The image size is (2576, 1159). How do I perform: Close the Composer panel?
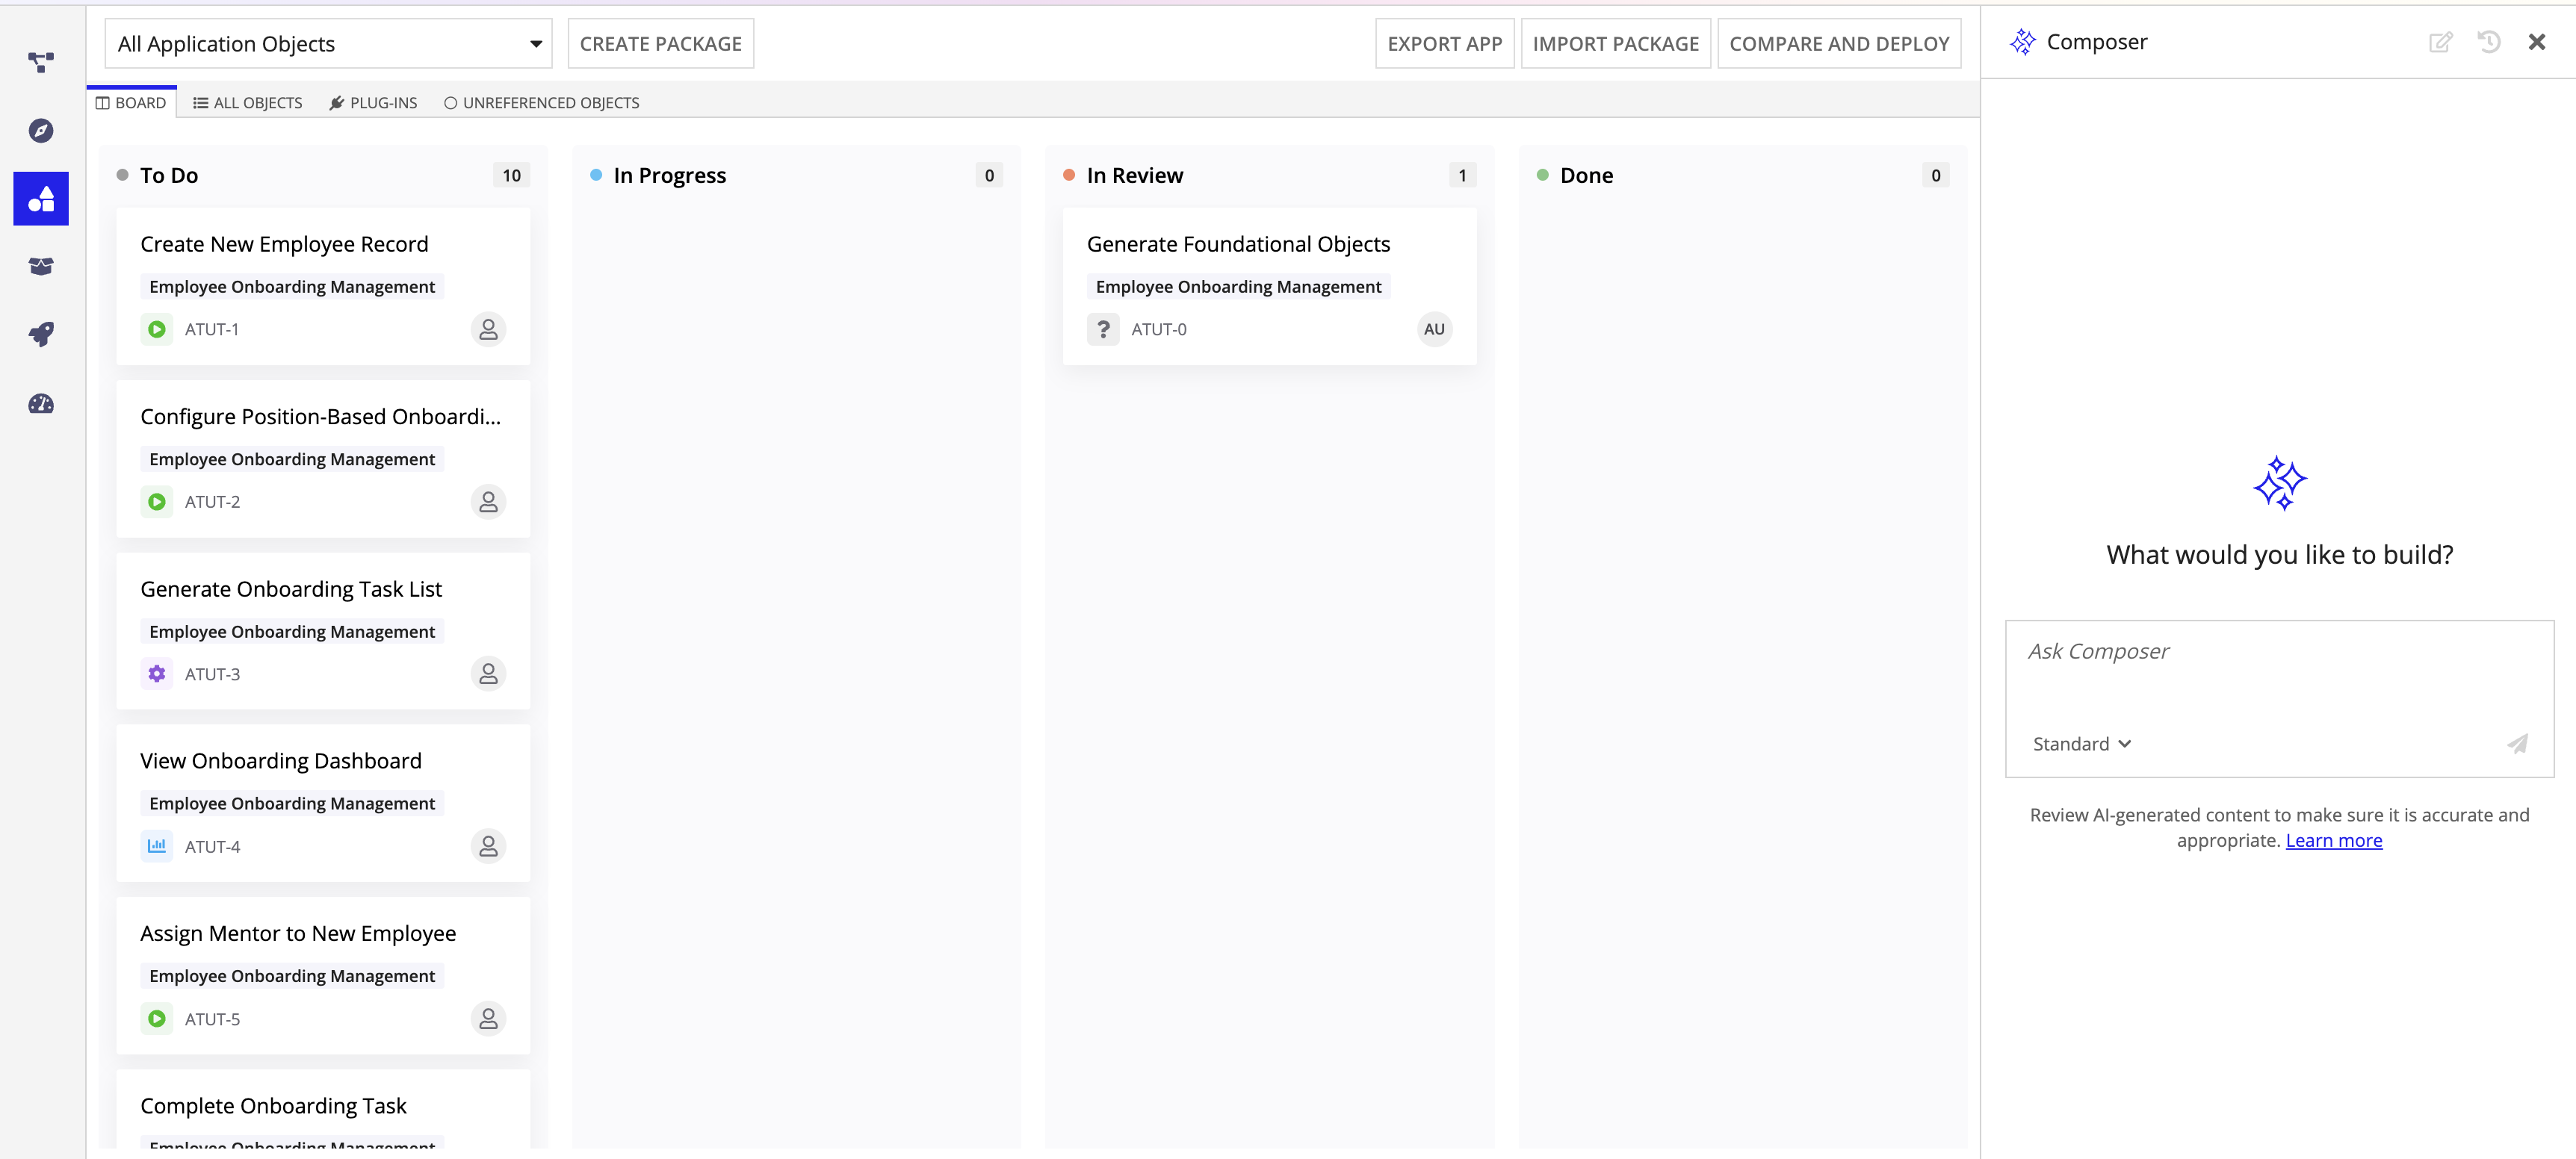point(2537,42)
